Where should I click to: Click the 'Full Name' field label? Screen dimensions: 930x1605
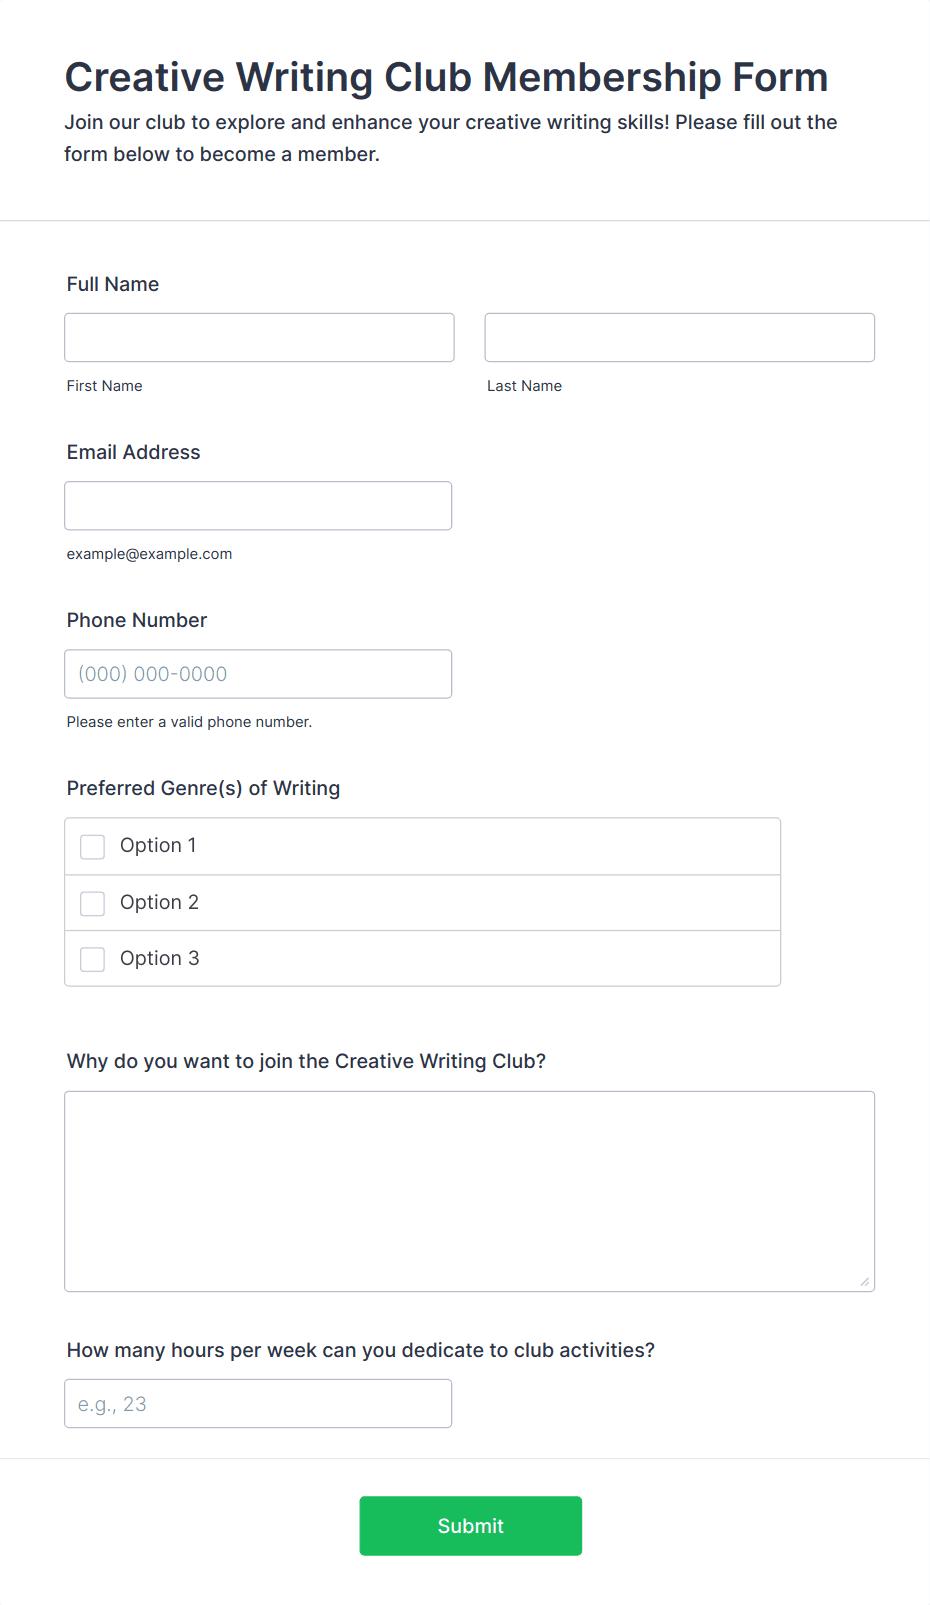click(113, 284)
